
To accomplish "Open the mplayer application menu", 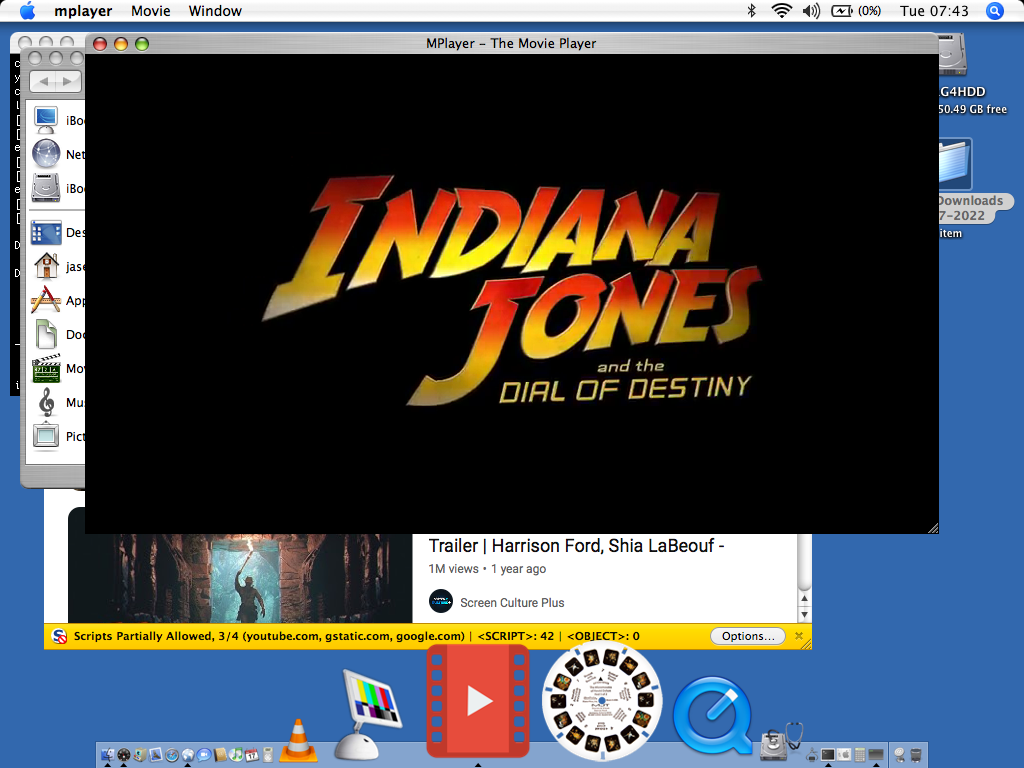I will click(x=83, y=11).
